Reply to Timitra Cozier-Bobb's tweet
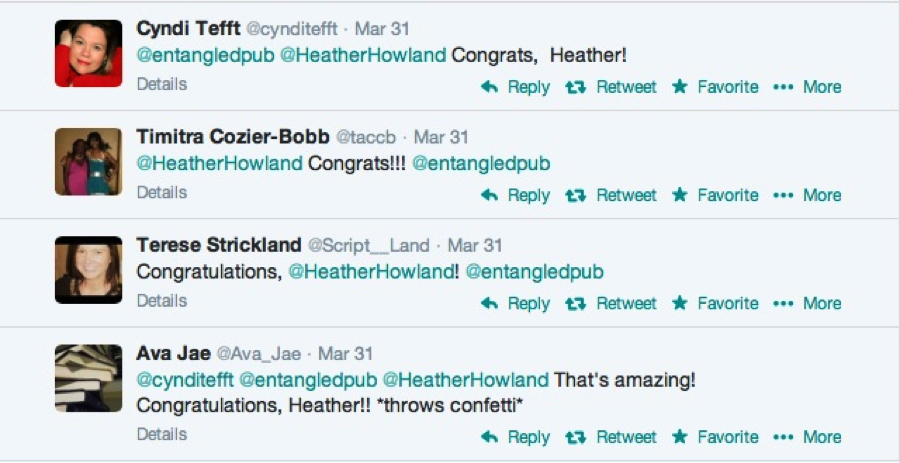The image size is (900, 463). (x=515, y=195)
